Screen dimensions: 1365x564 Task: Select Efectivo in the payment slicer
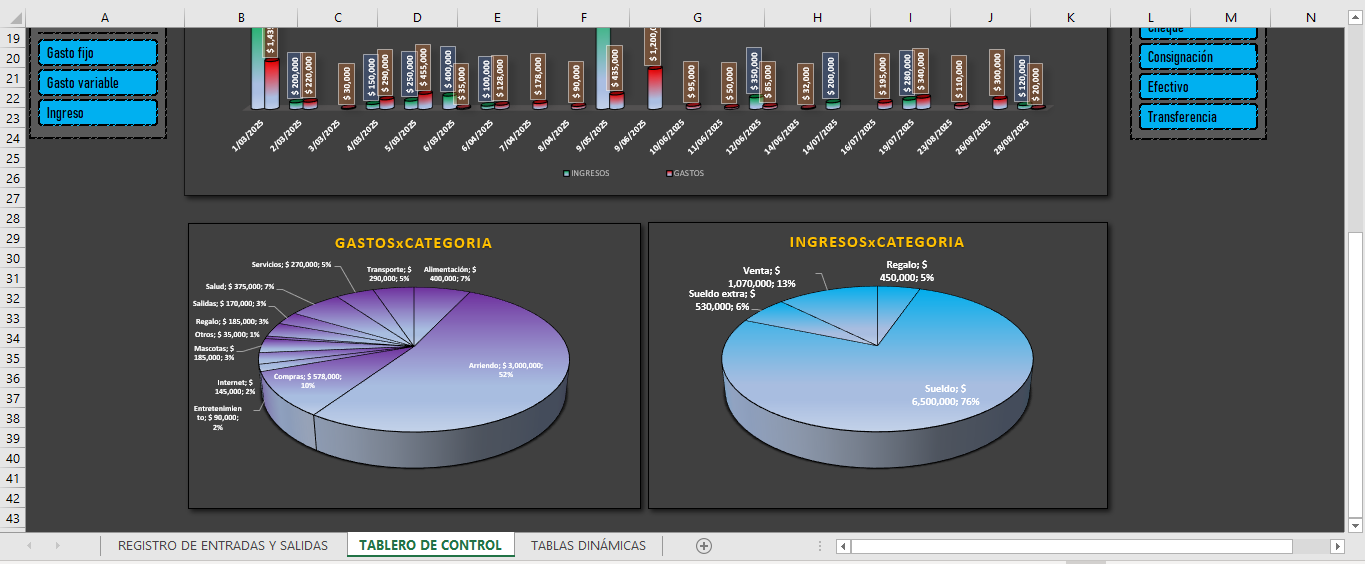pyautogui.click(x=1197, y=87)
